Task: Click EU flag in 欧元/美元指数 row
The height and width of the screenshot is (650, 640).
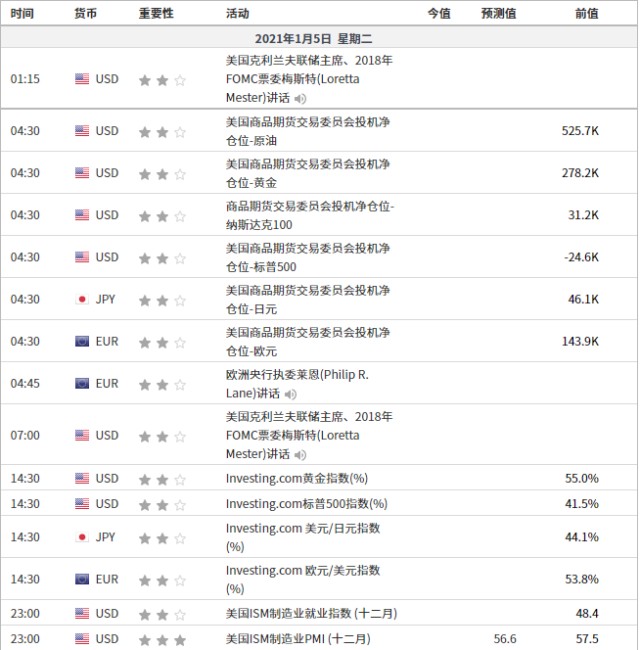Action: pos(82,580)
